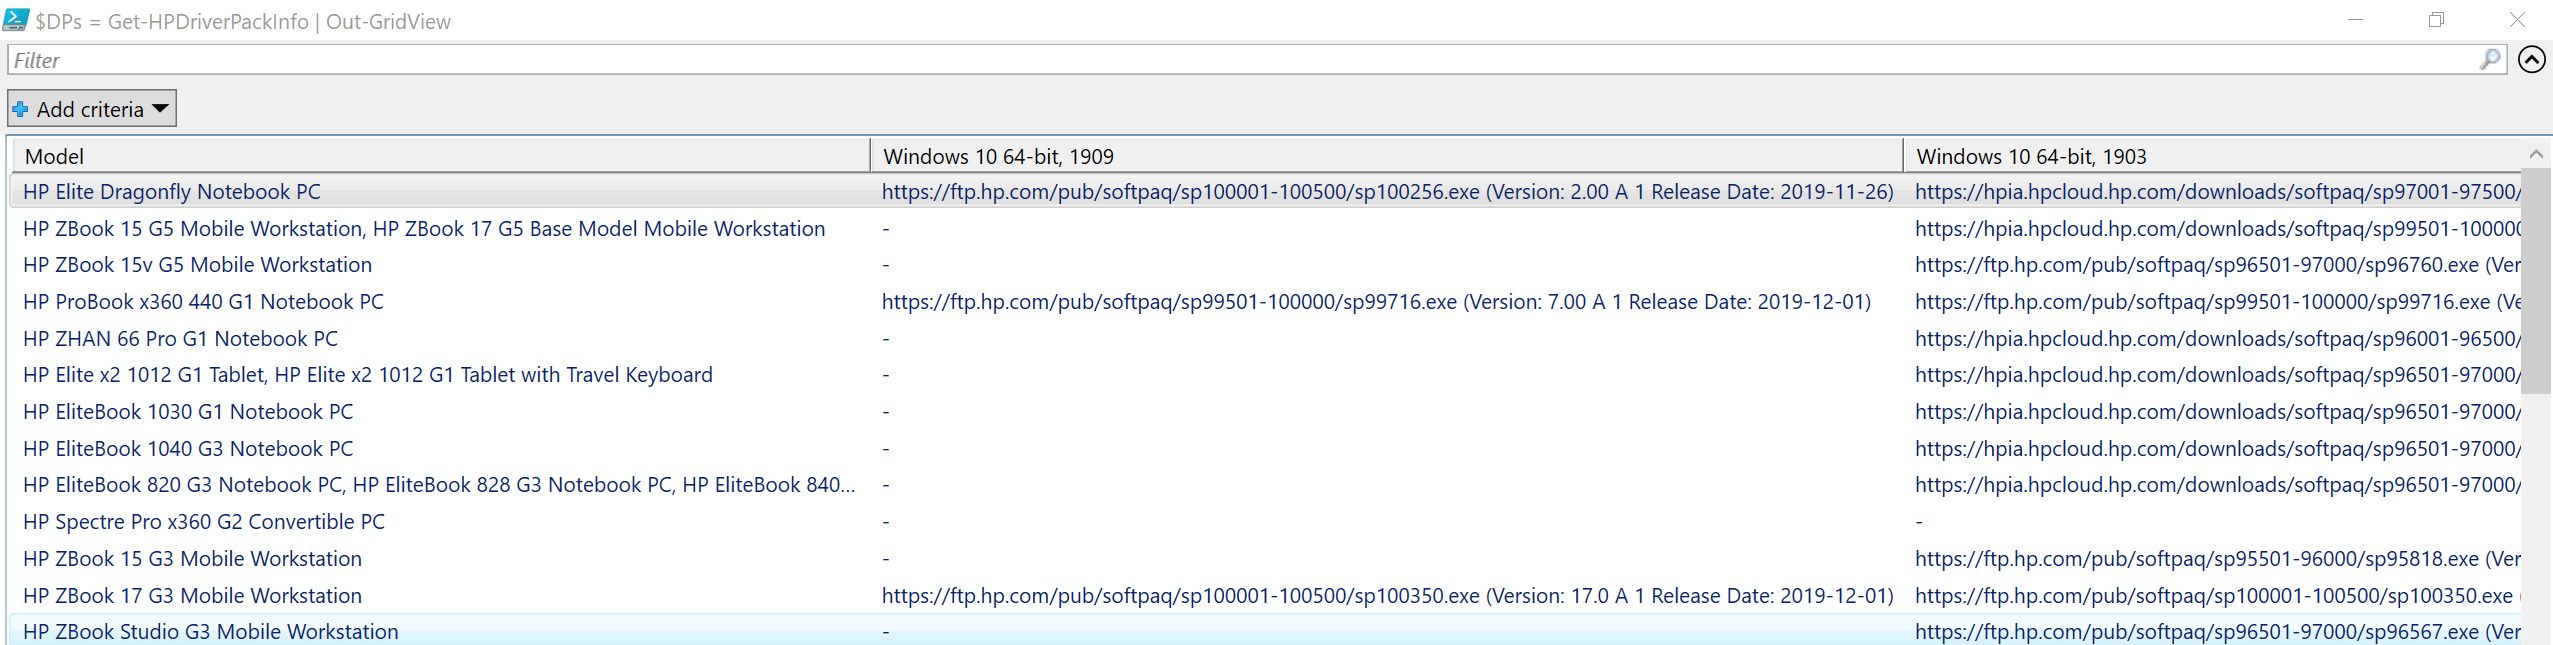This screenshot has height=645, width=2553.
Task: Minimize the Out-GridView window
Action: [x=2355, y=20]
